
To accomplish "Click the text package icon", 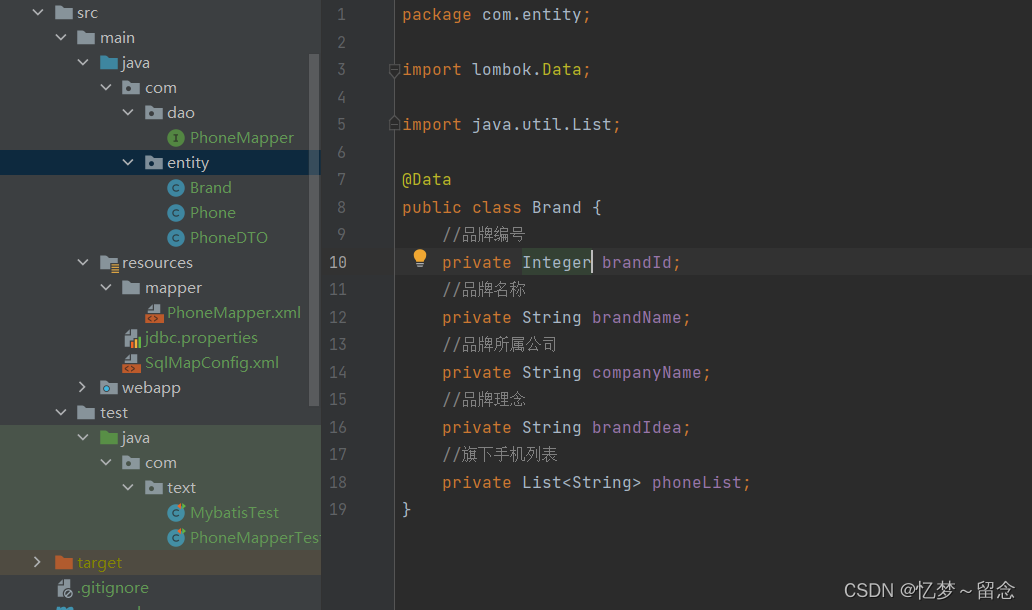I will point(153,488).
